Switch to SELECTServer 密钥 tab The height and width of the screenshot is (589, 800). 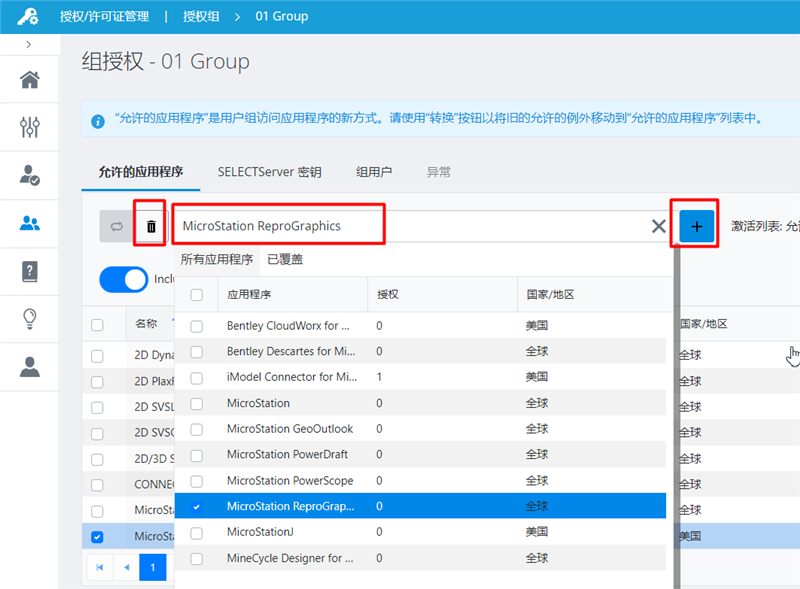[269, 172]
